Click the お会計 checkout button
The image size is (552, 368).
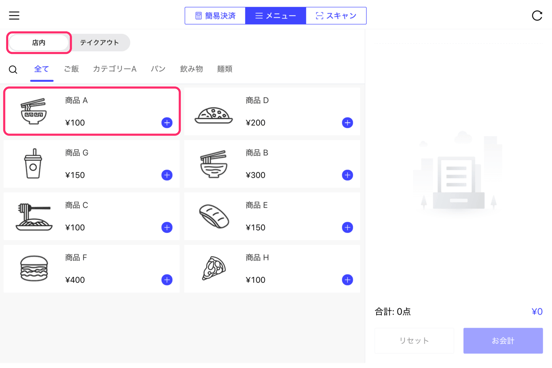[x=503, y=341]
